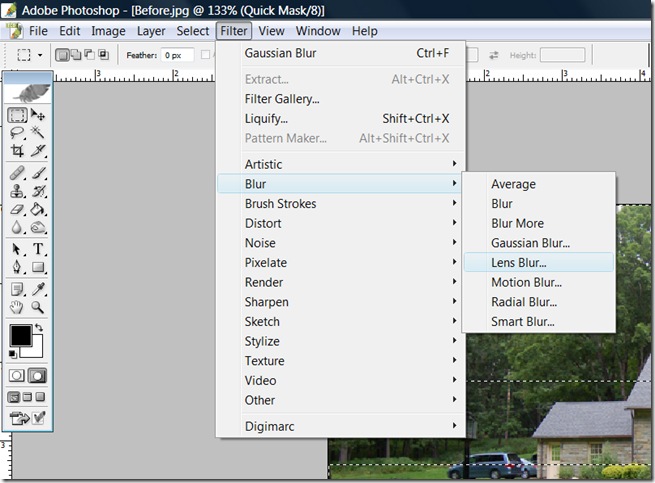This screenshot has height=483, width=655.
Task: Open the Select menu
Action: pyautogui.click(x=193, y=31)
